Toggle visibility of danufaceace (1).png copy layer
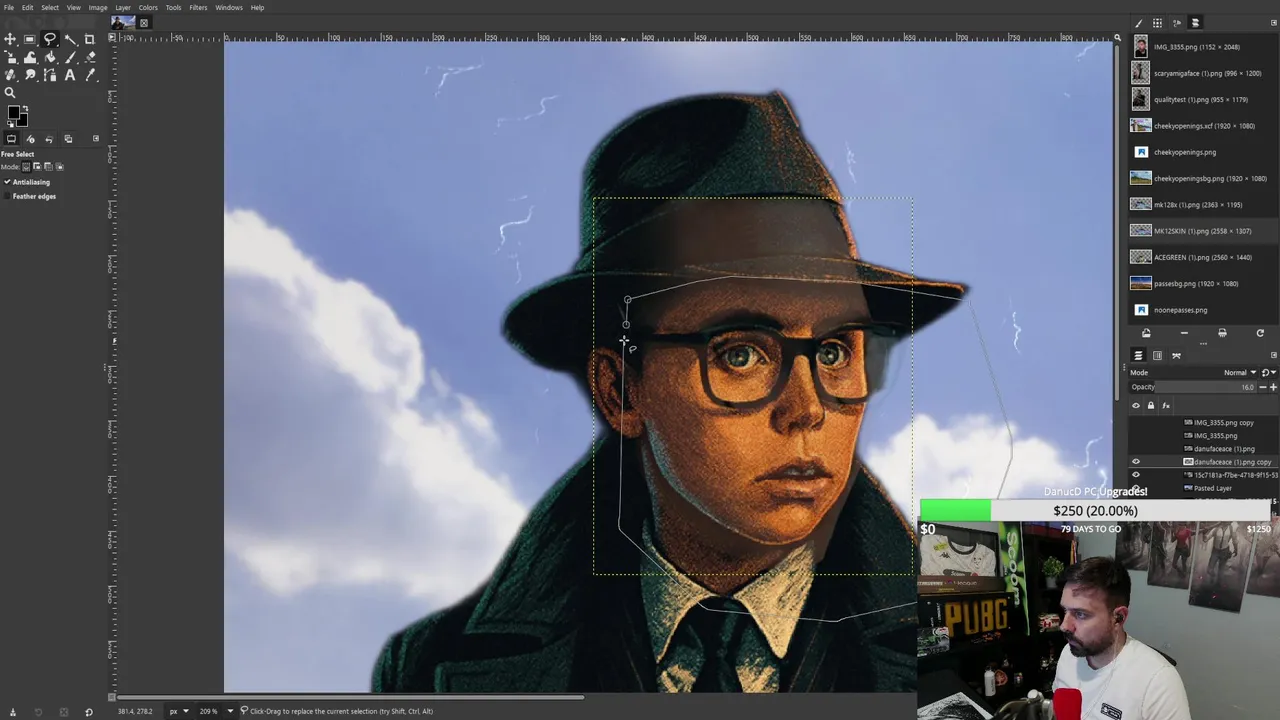1280x720 pixels. (1135, 462)
